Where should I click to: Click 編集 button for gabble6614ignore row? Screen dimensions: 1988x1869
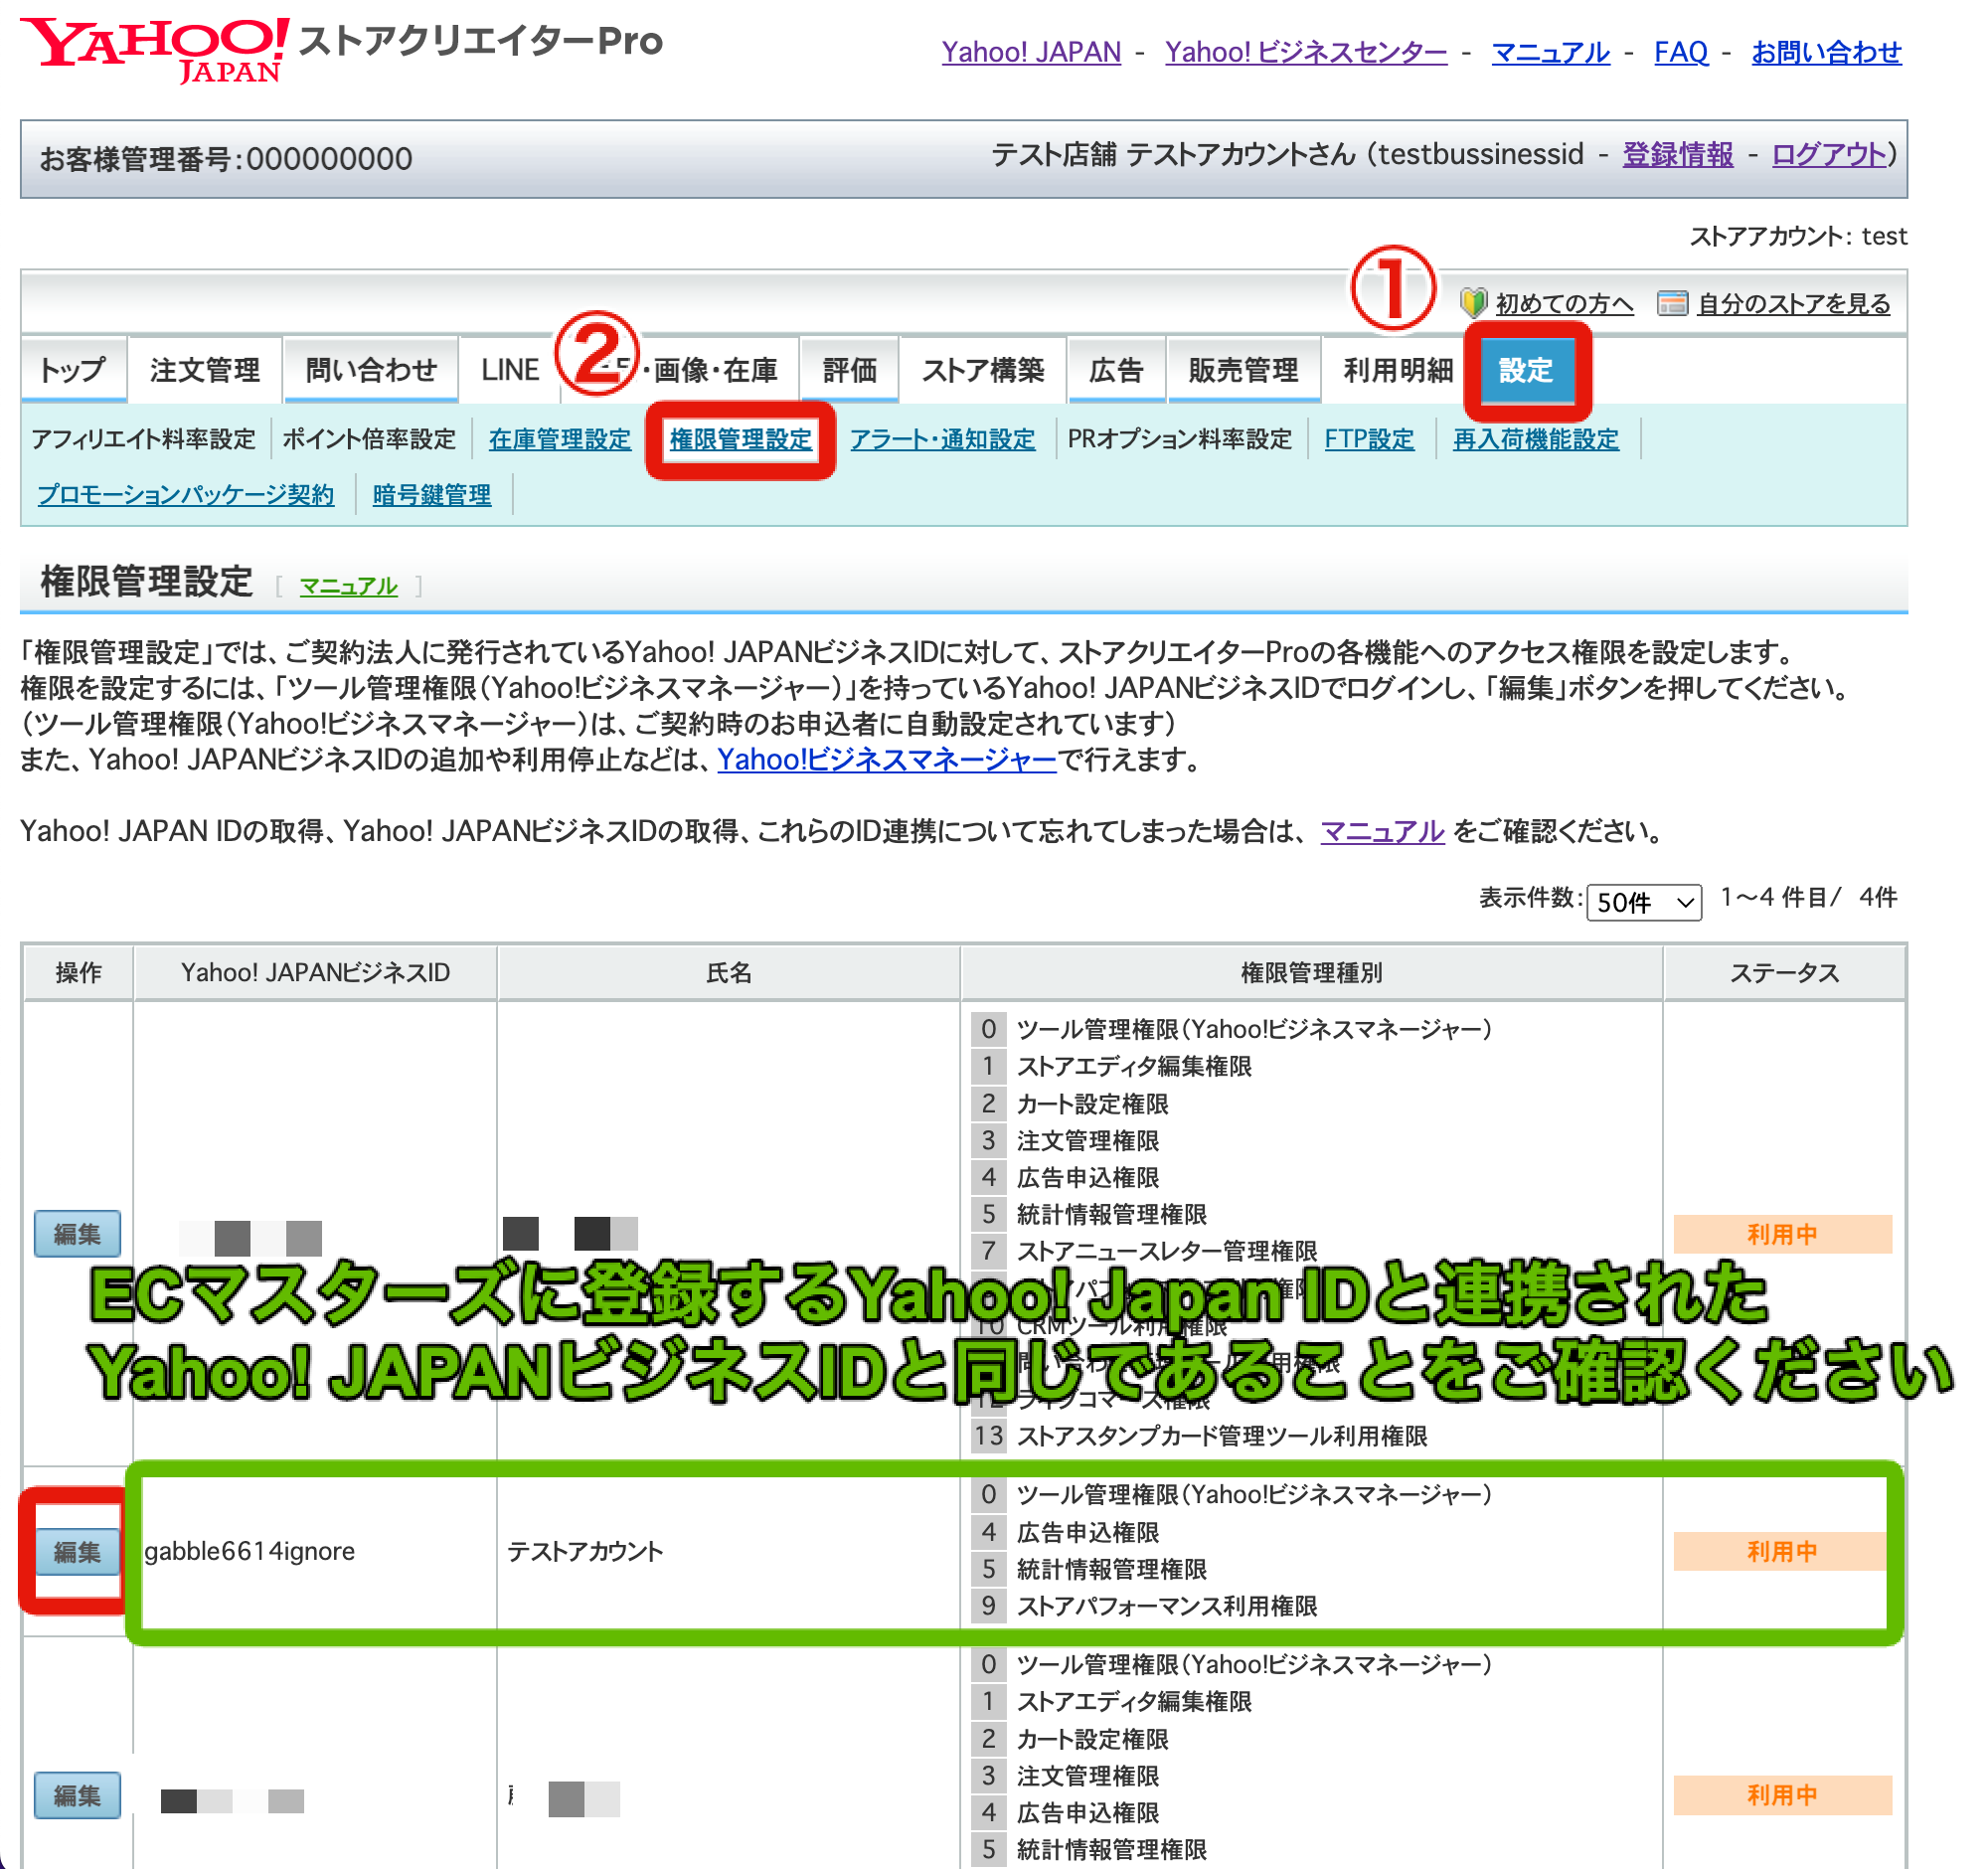(x=77, y=1552)
